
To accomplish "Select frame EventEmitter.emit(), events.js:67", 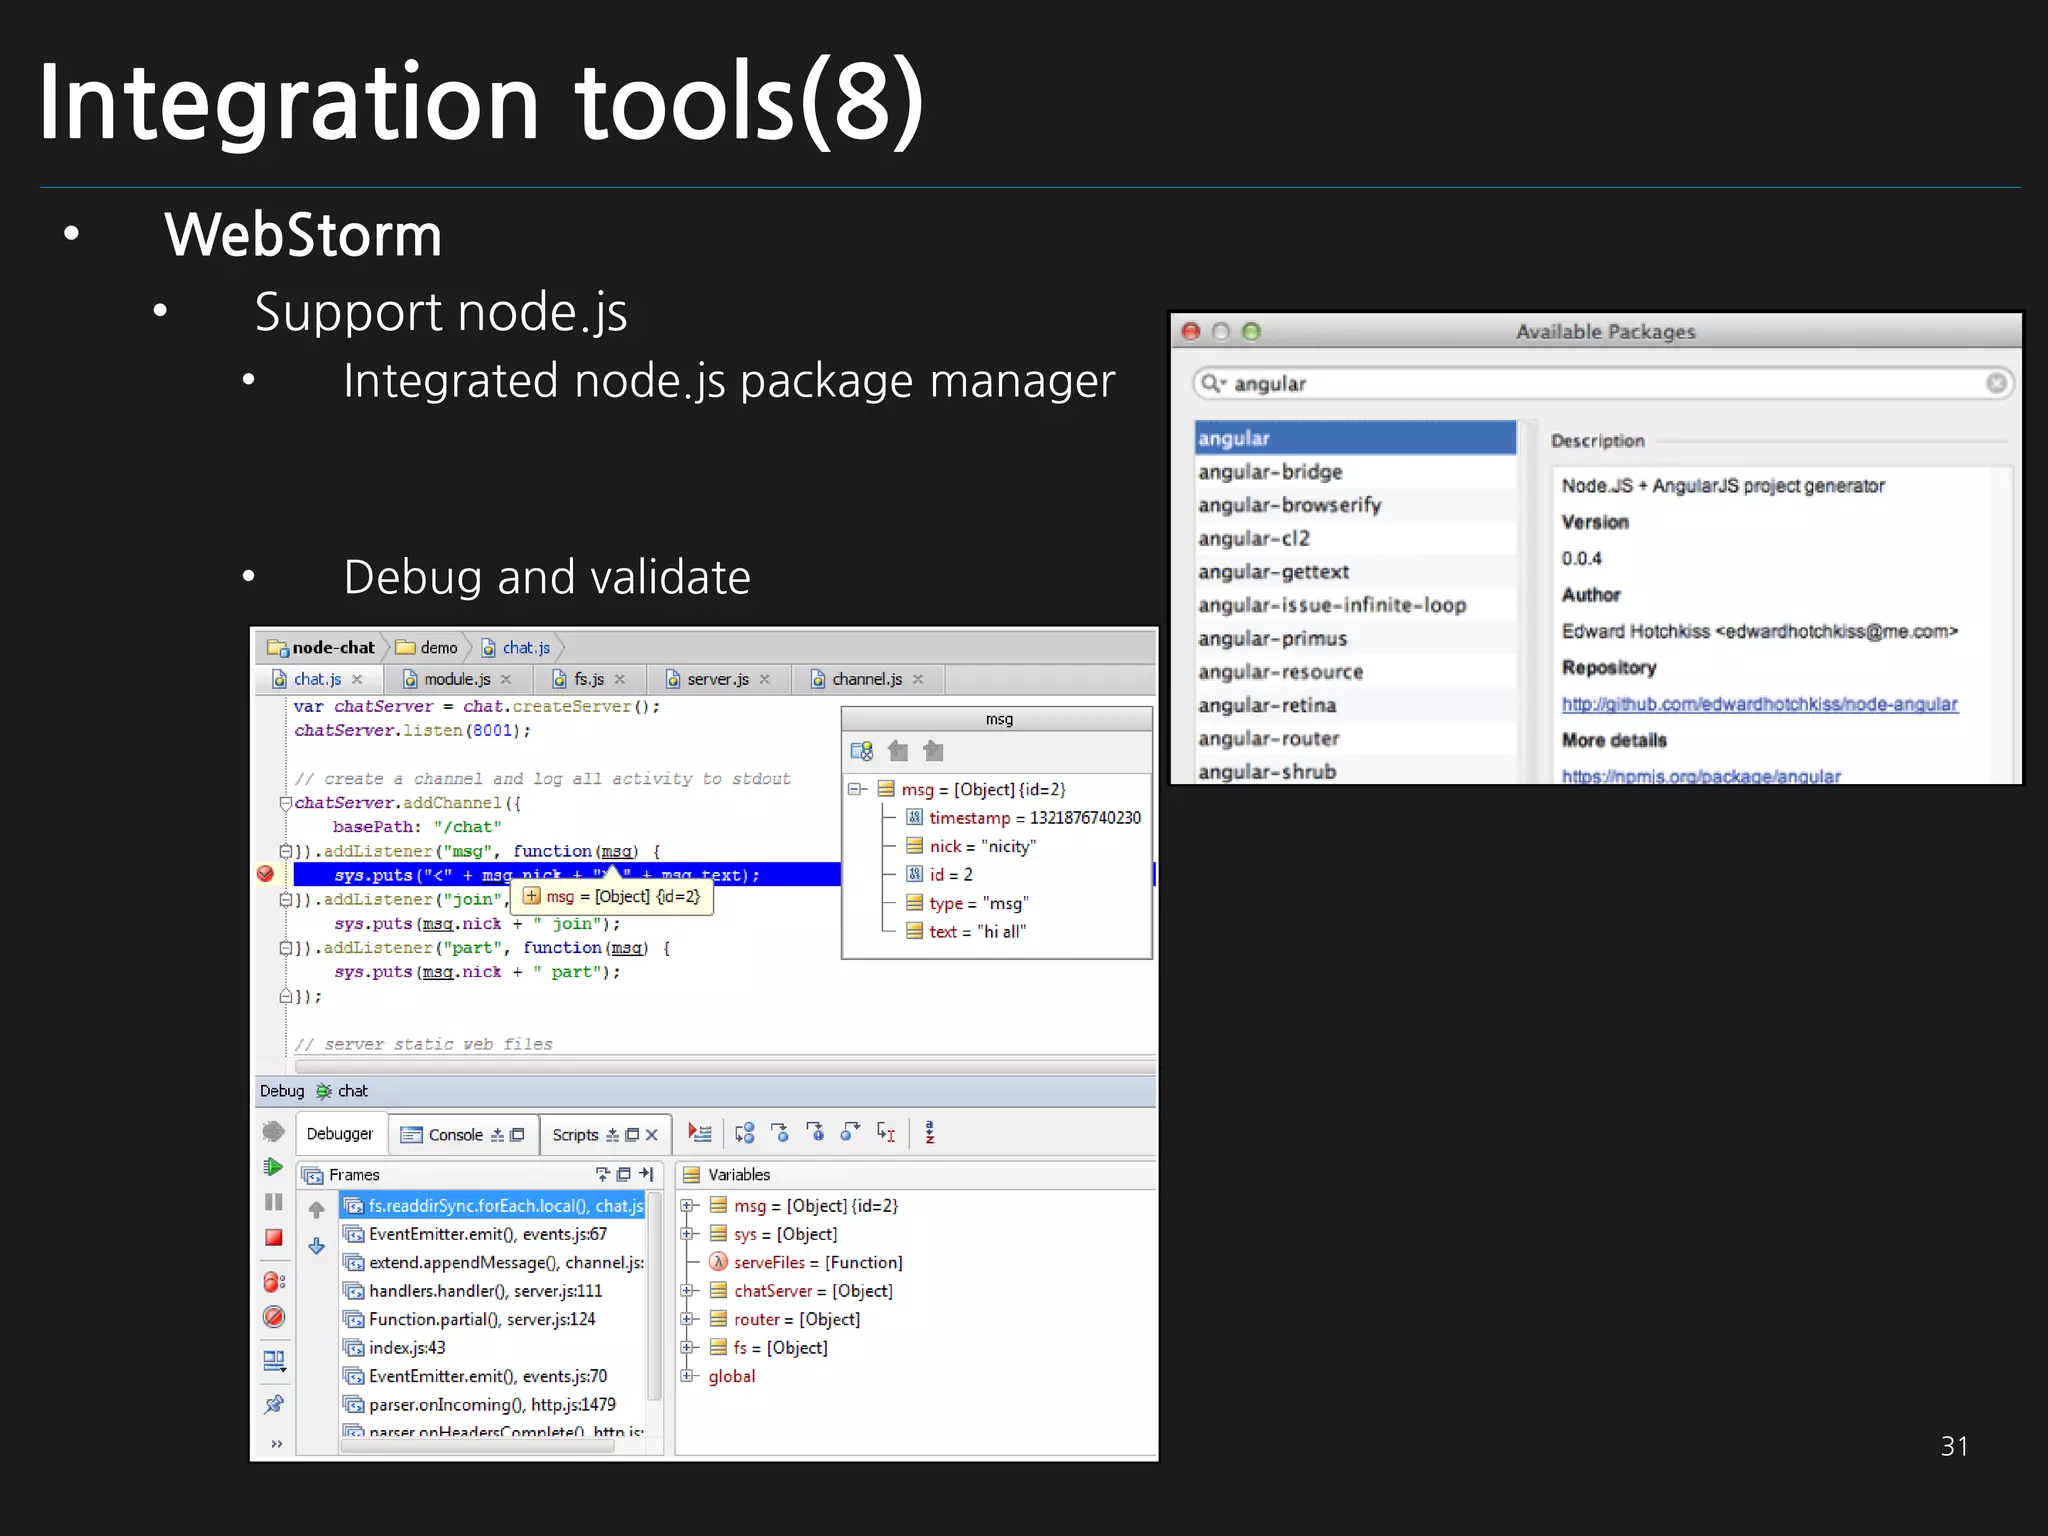I will (492, 1234).
